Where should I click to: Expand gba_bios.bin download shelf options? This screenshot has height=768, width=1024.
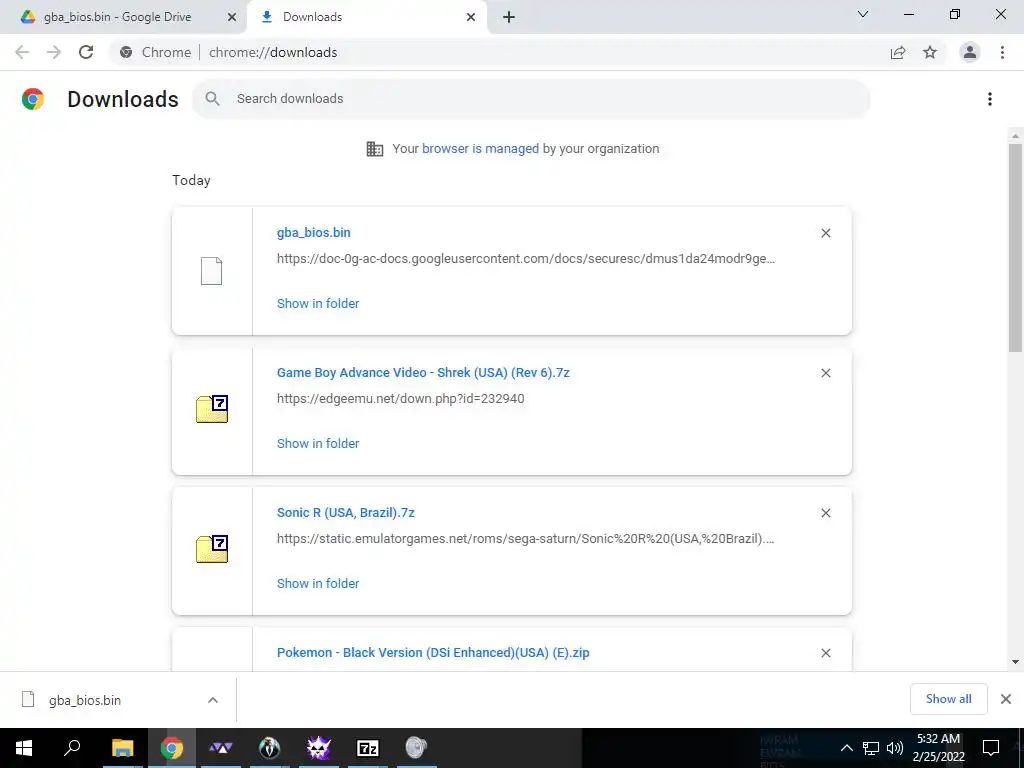(213, 700)
